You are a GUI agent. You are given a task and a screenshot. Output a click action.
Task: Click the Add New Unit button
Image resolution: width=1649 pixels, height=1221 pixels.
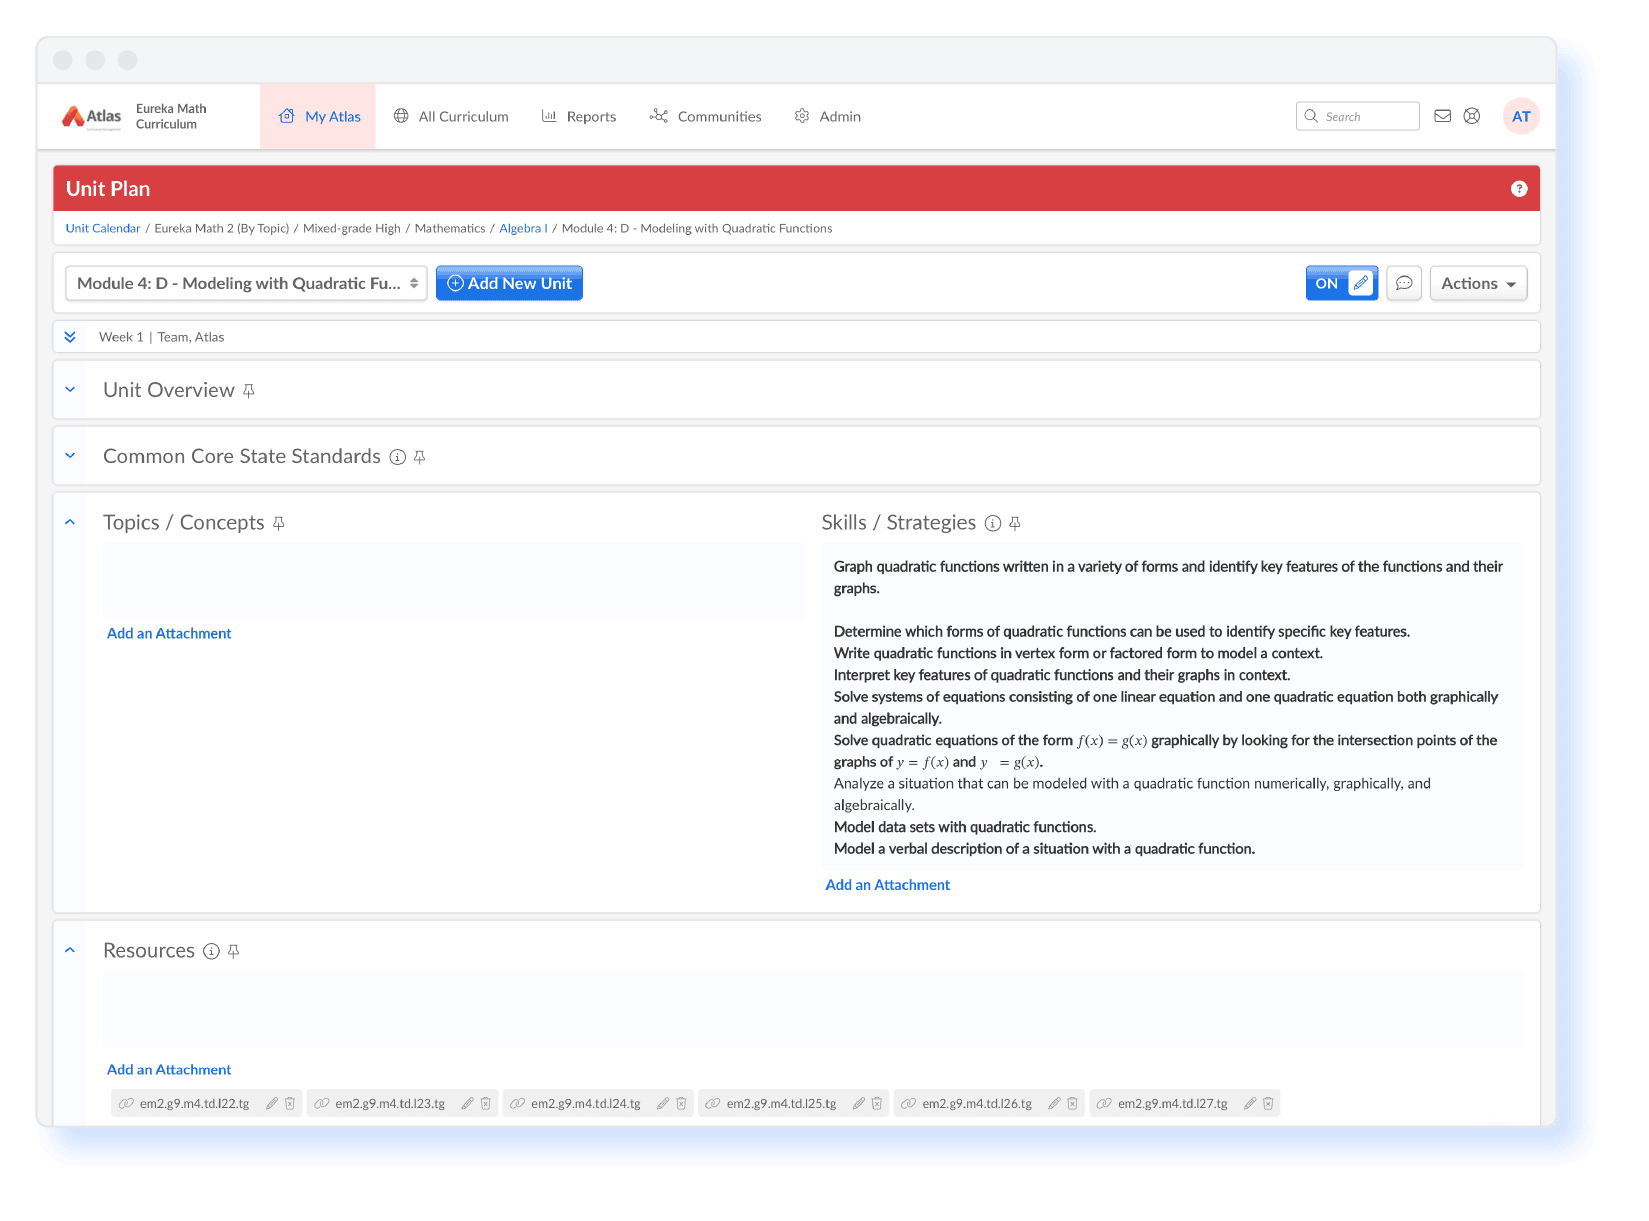point(509,283)
